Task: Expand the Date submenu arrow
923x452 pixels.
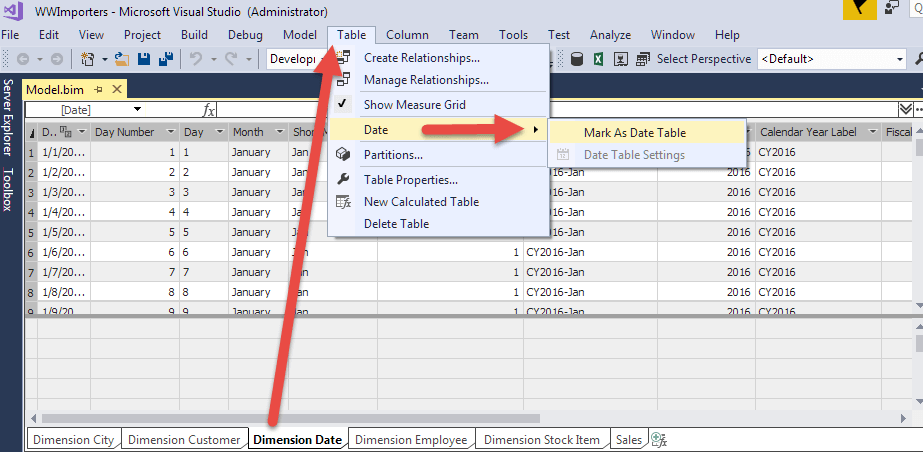Action: (x=534, y=130)
